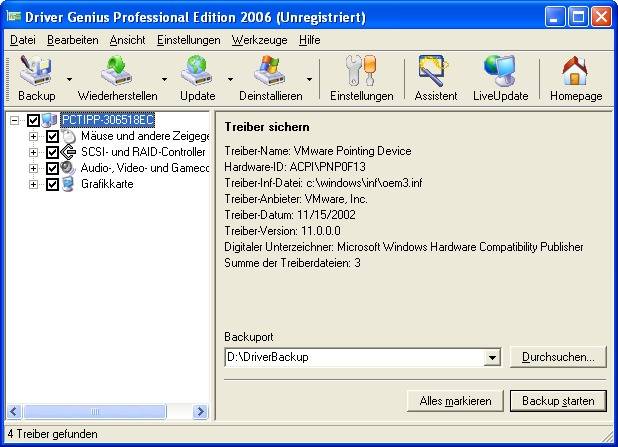Select Audio-, Video- und Gamecontroller label
The width and height of the screenshot is (618, 447).
145,168
